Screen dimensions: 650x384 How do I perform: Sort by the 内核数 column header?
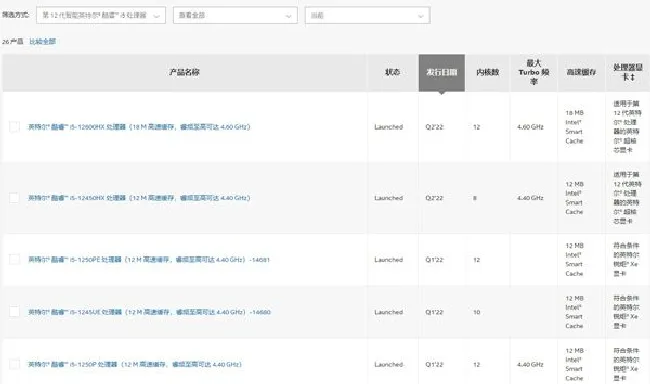pos(488,73)
